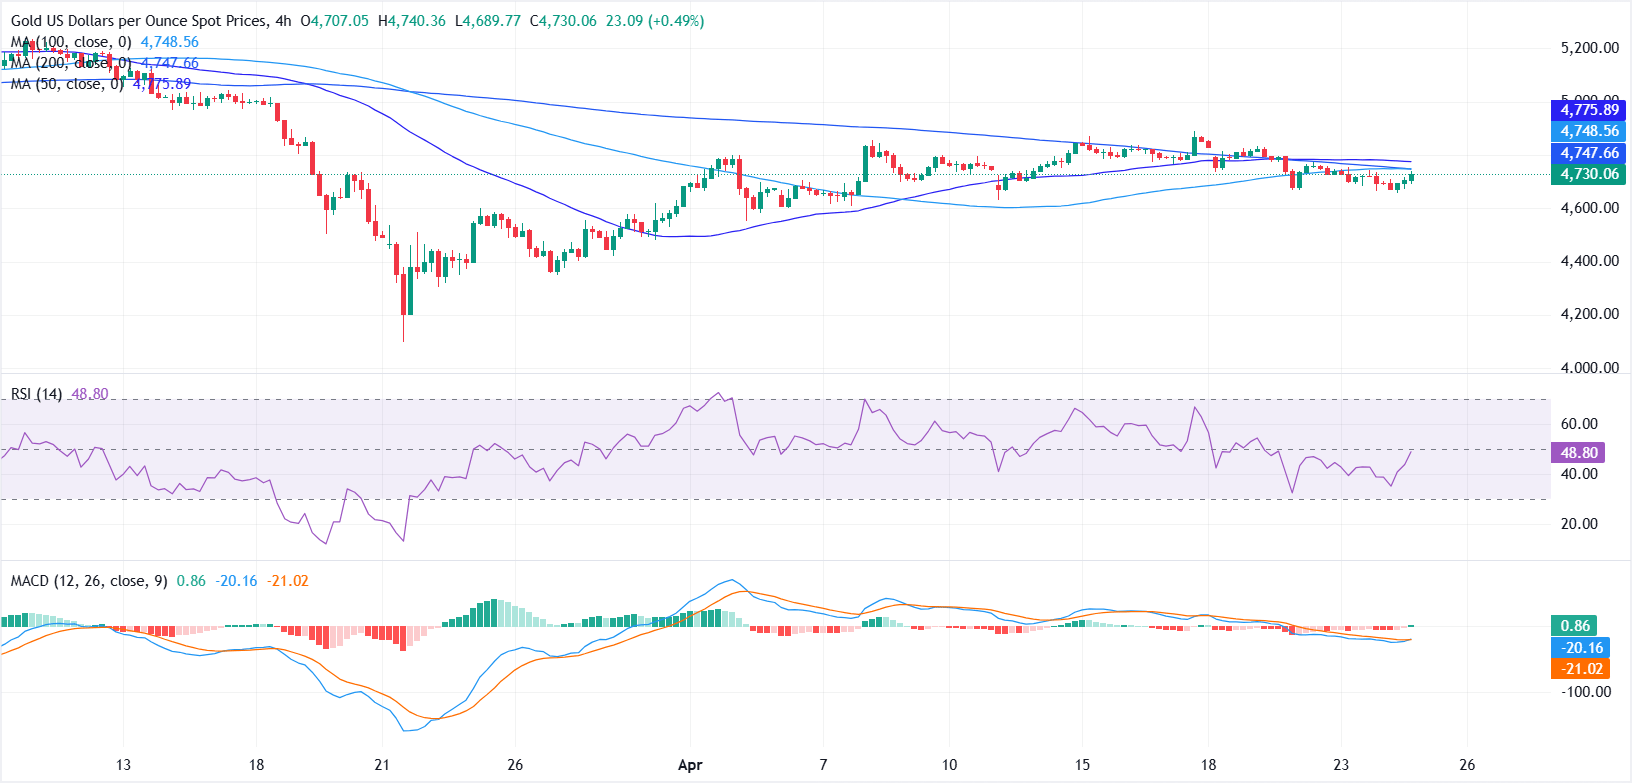This screenshot has width=1632, height=783.
Task: Click the purple 48.80 RSI tag on right axis
Action: (1579, 453)
